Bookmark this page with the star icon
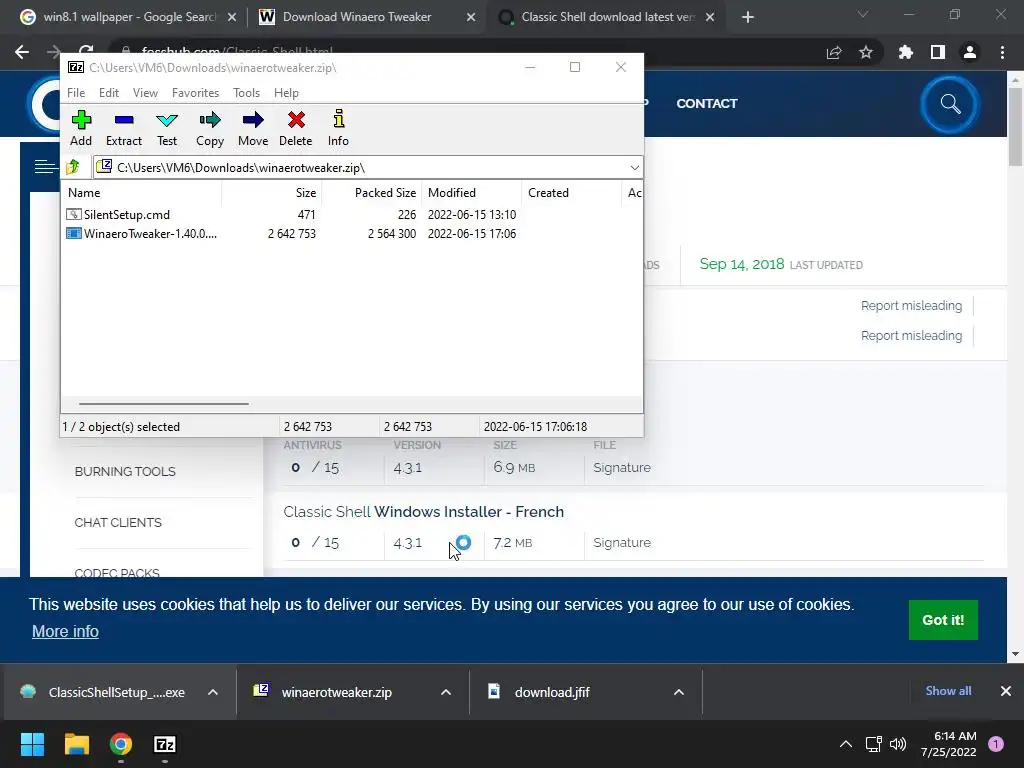The image size is (1024, 768). pyautogui.click(x=866, y=52)
